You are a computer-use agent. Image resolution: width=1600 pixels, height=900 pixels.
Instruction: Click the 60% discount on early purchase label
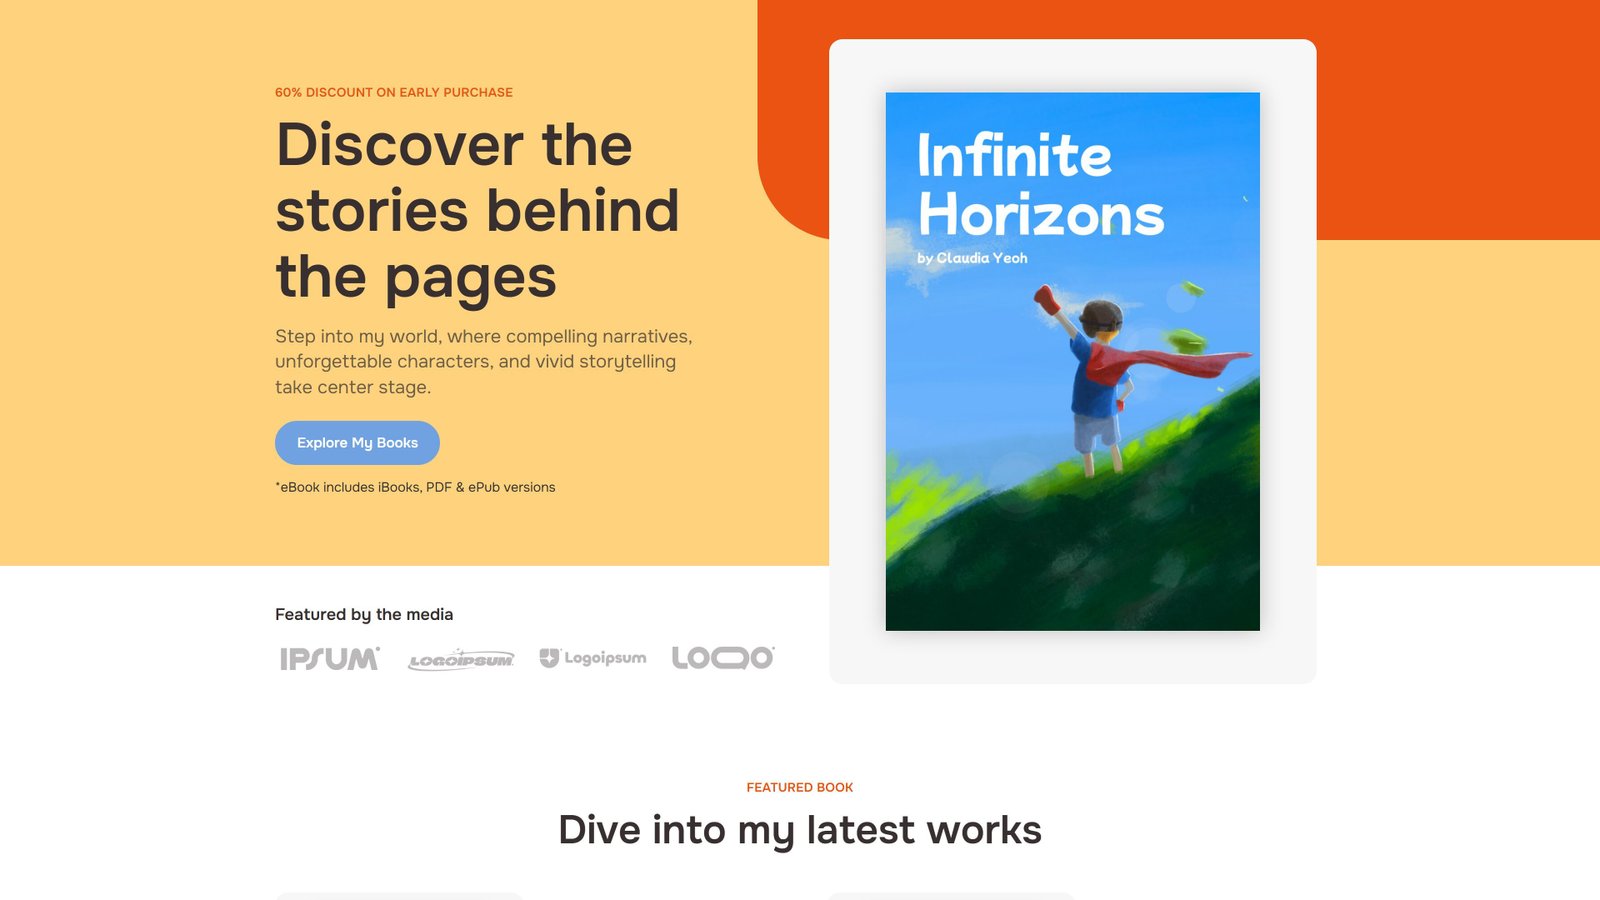point(394,92)
